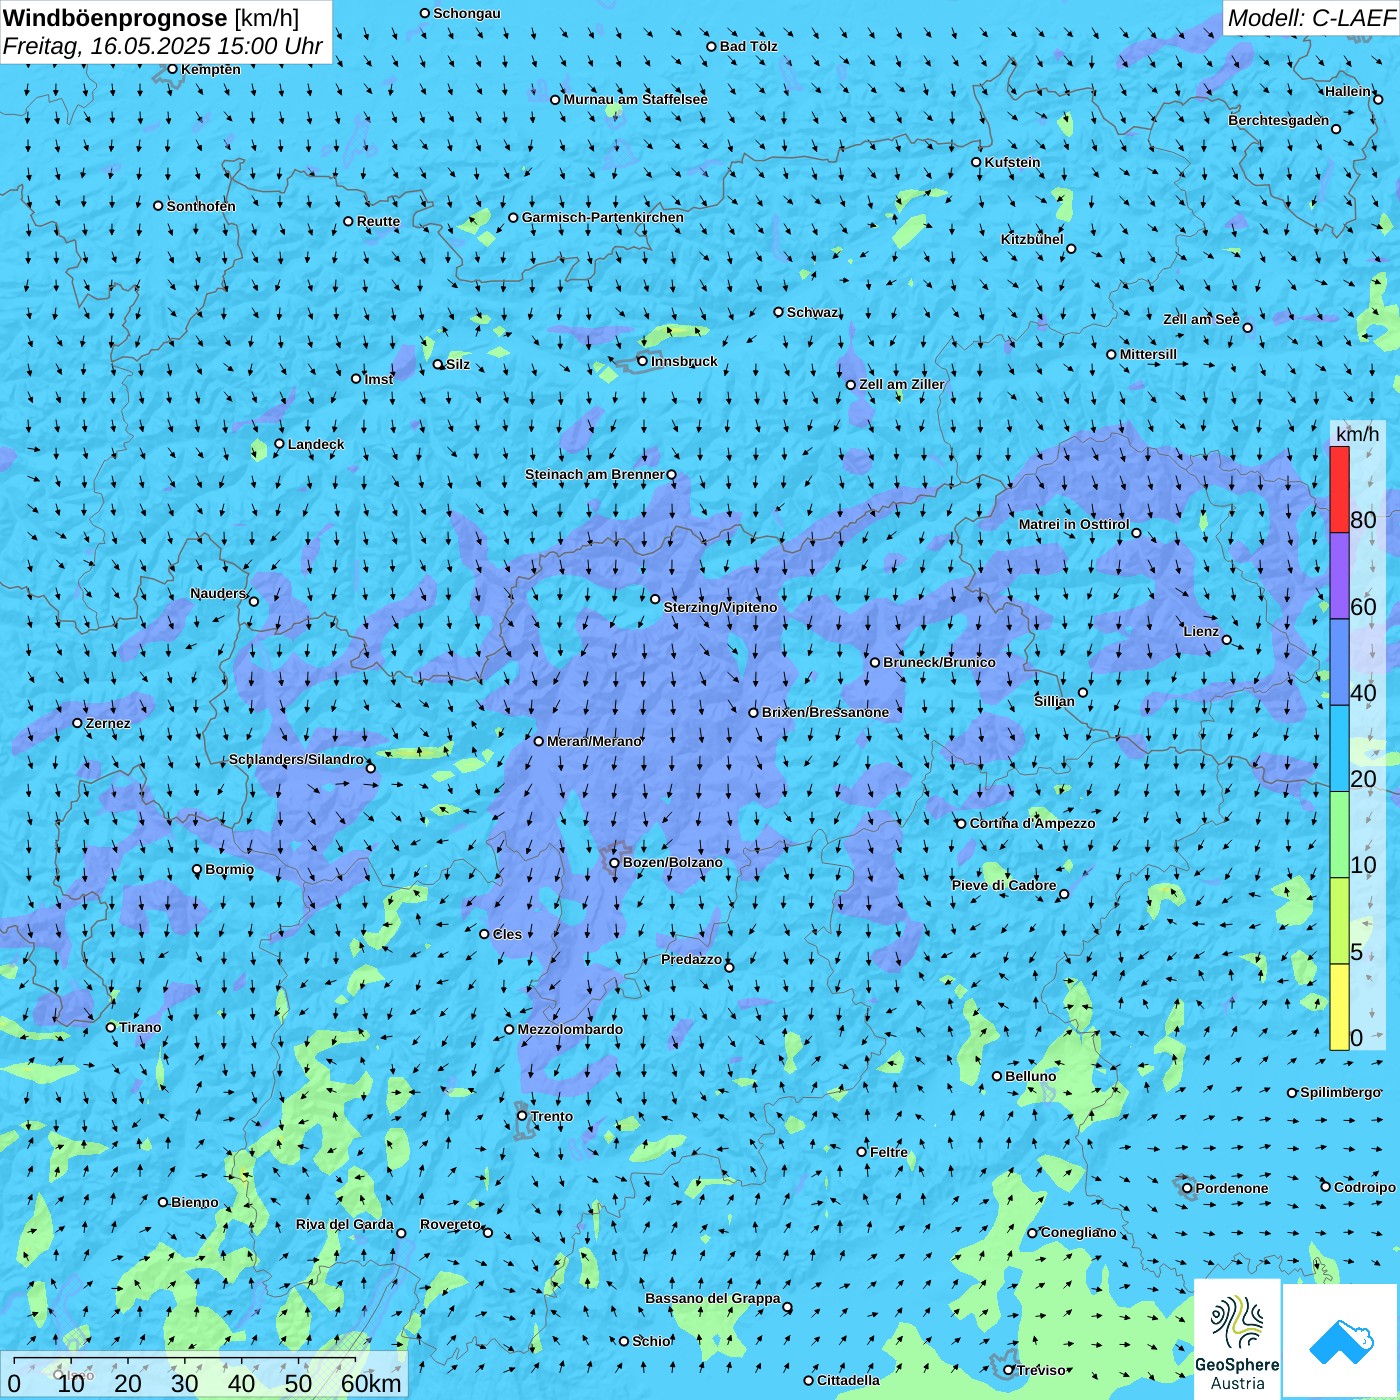
Task: Click the purple 60-80 km/h legend band
Action: [1339, 576]
